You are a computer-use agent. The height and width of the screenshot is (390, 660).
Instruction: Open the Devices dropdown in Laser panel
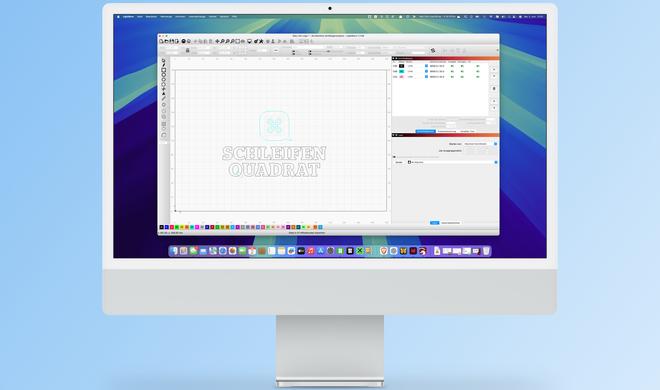452,162
